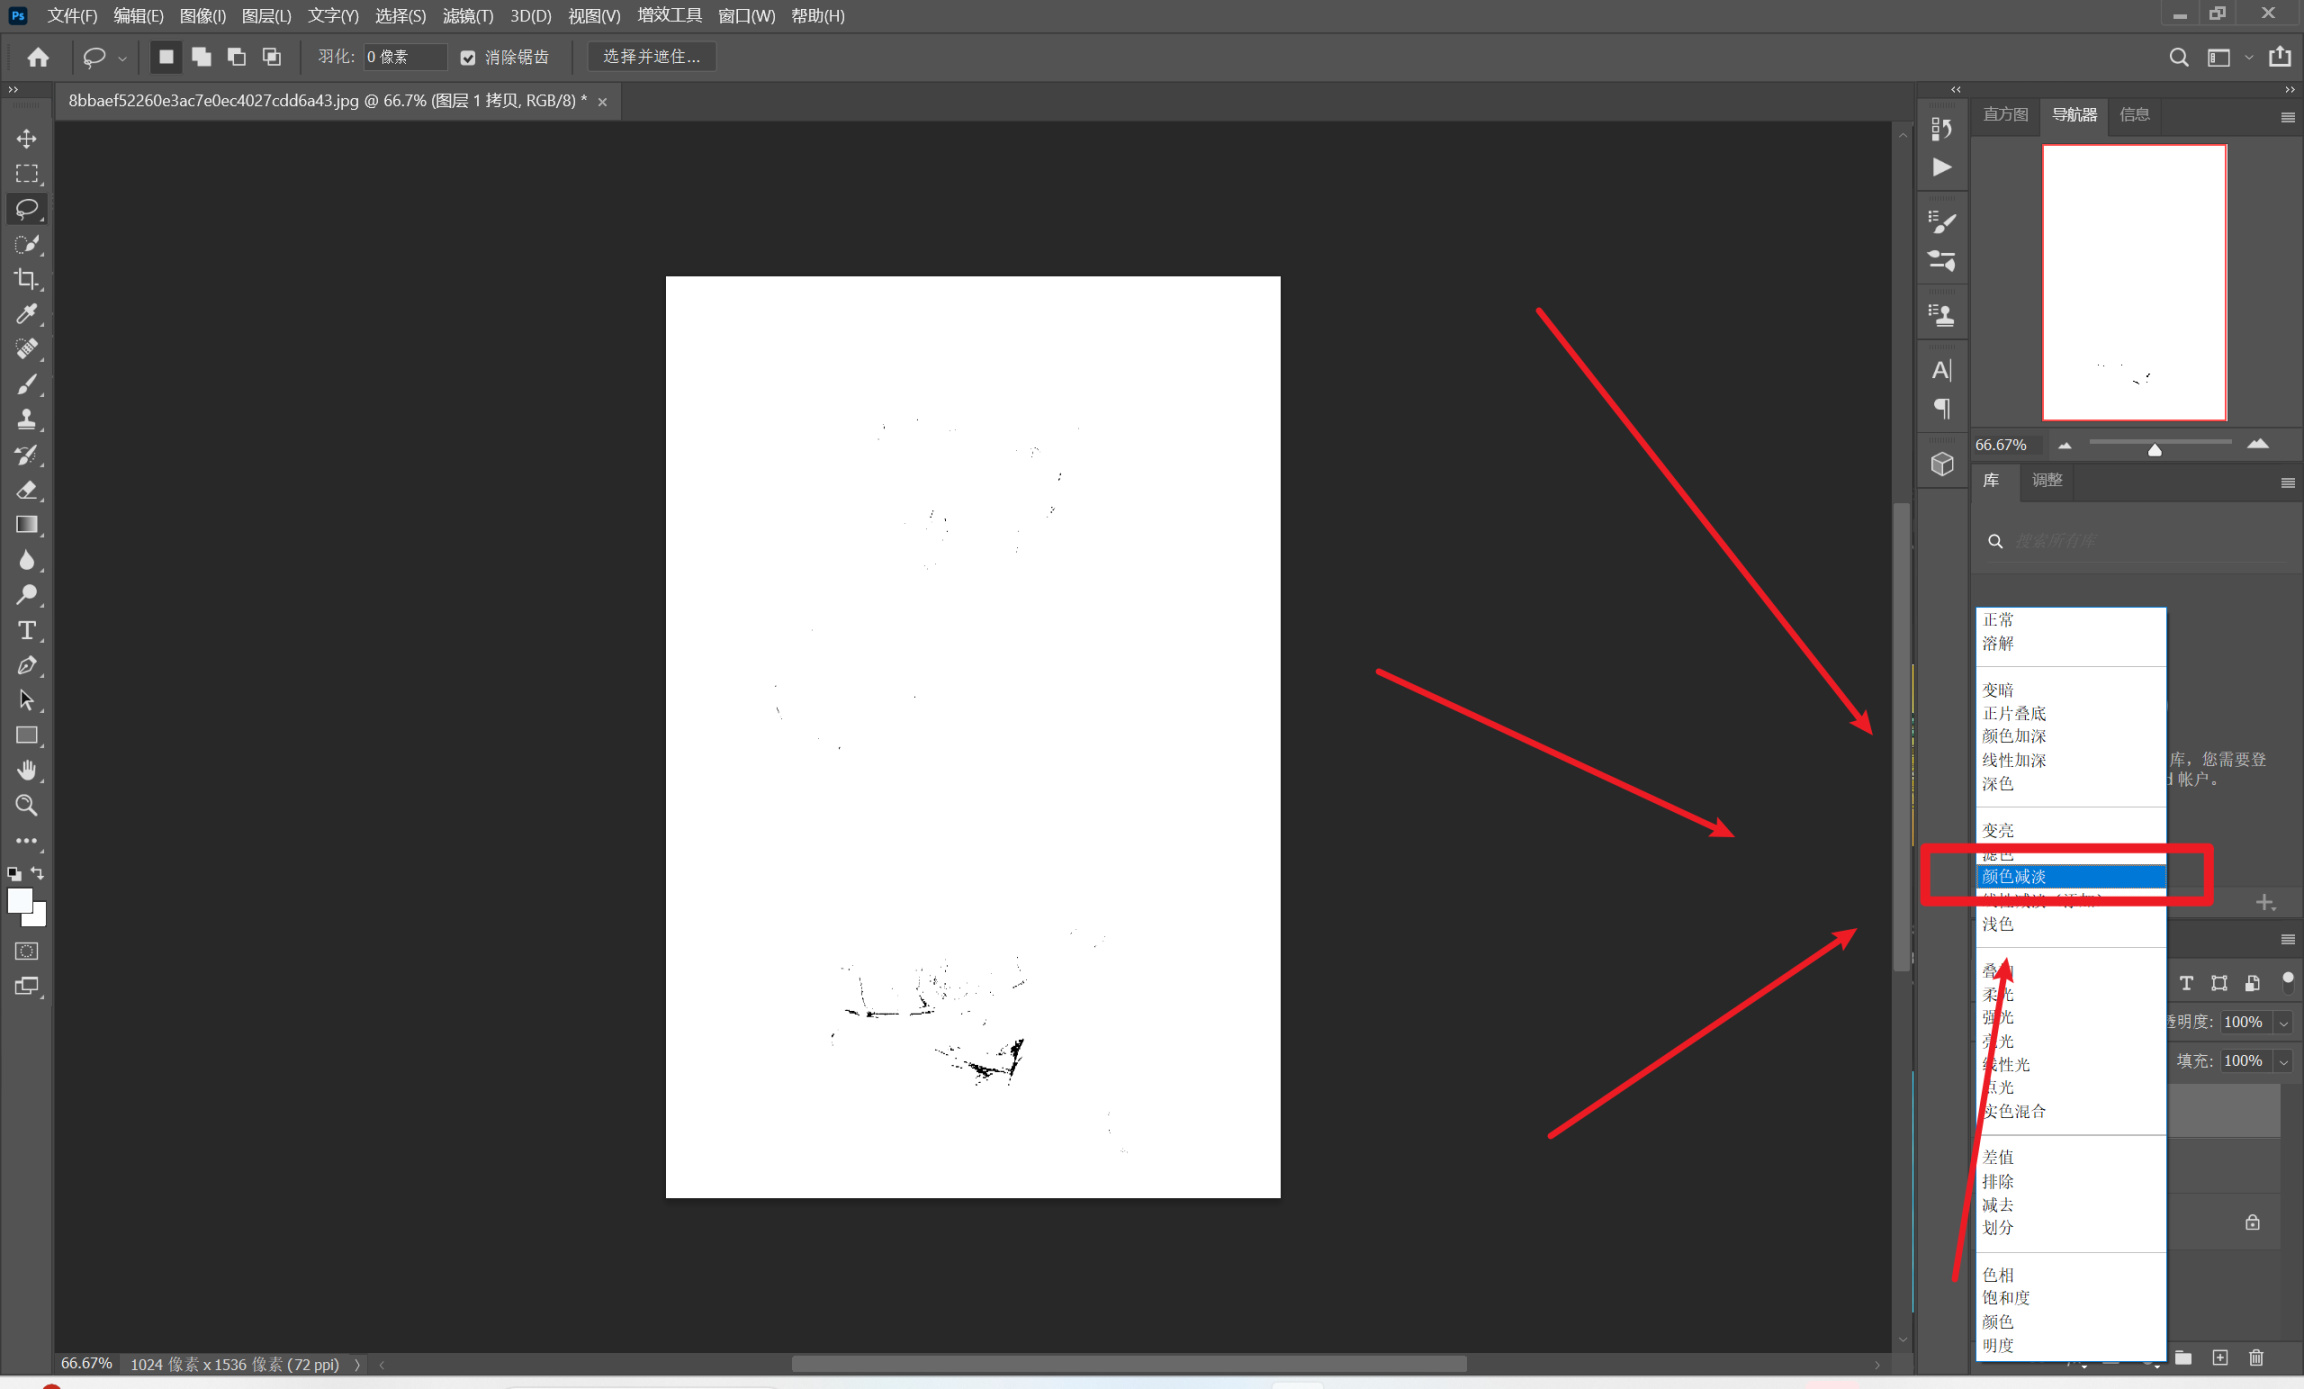
Task: Open fill 填充 100% dropdown arrow
Action: (x=2283, y=1062)
